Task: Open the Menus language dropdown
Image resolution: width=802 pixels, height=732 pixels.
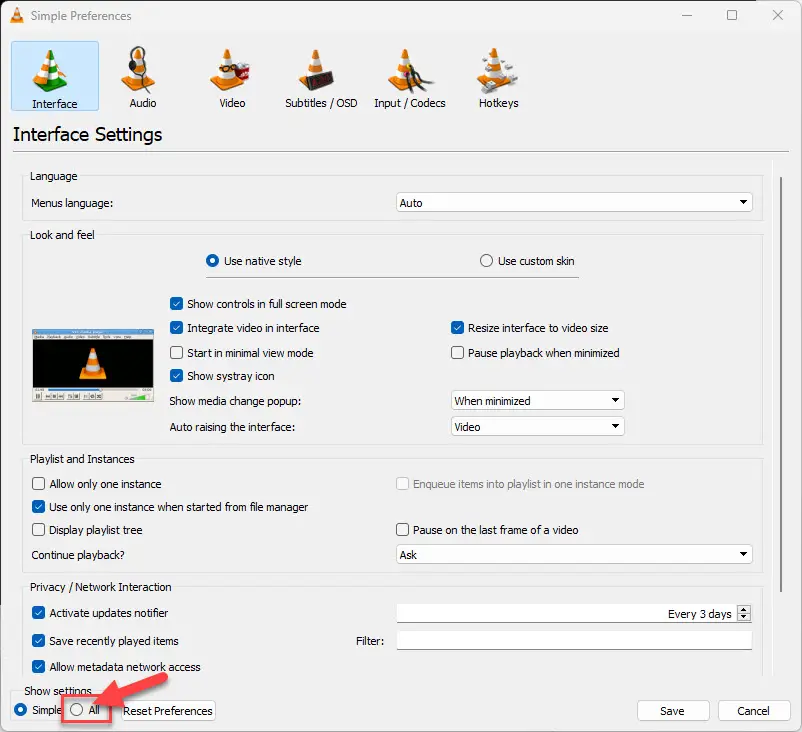Action: [574, 203]
